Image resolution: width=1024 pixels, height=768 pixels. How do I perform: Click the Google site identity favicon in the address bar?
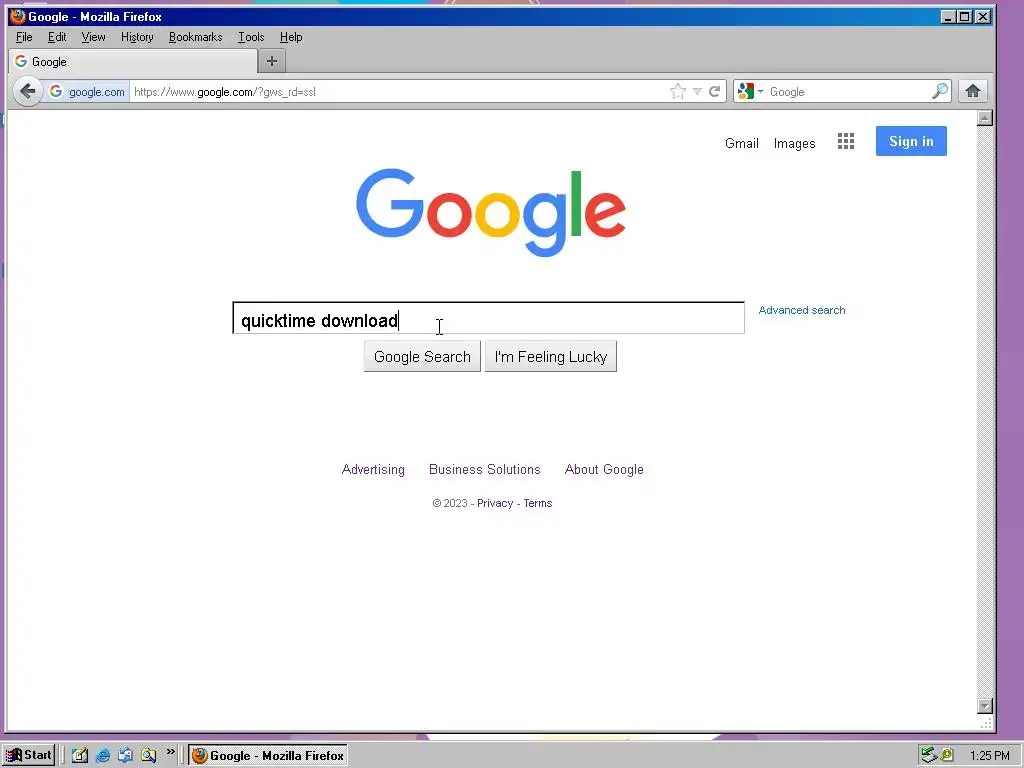[x=56, y=91]
